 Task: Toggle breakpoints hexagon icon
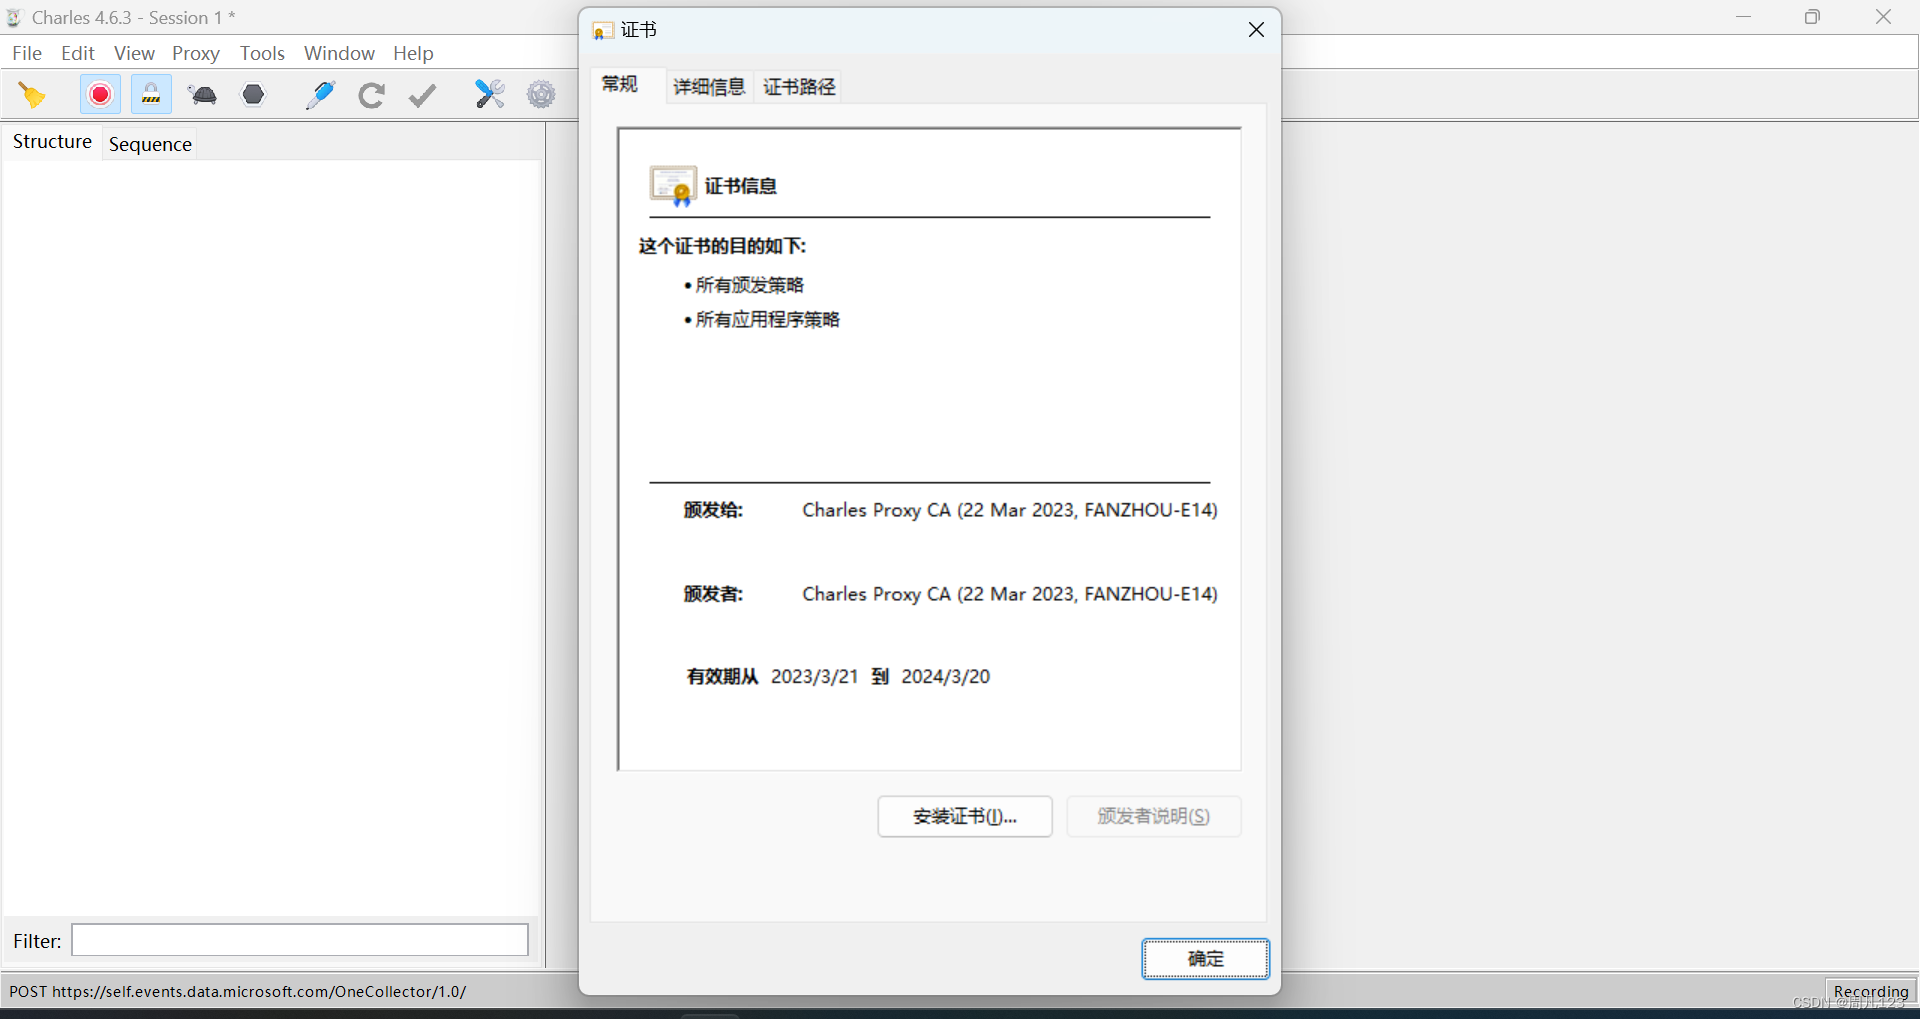[254, 94]
